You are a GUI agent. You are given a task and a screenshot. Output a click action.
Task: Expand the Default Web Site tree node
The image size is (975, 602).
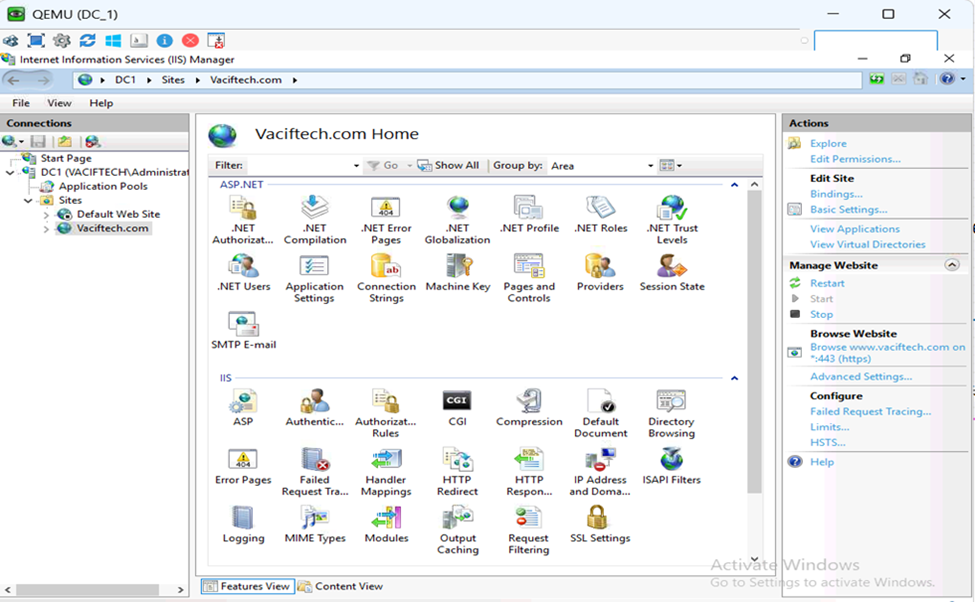coord(46,214)
